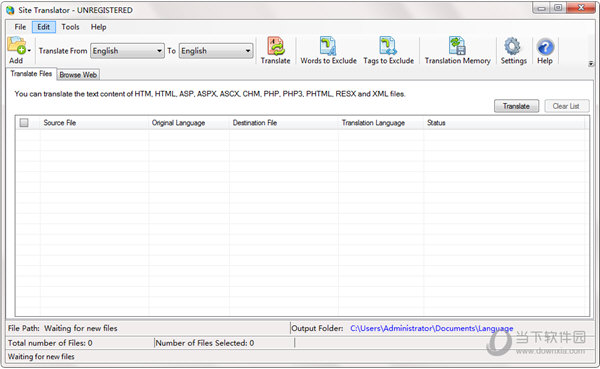The image size is (600, 369).
Task: Open the Edit menu
Action: tap(43, 27)
